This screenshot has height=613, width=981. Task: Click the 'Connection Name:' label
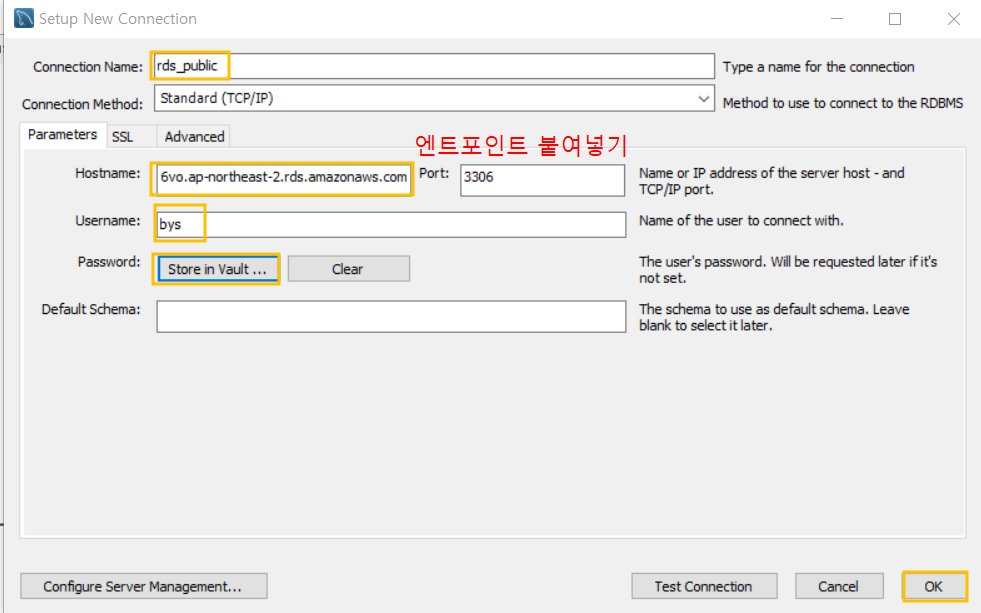tap(88, 67)
